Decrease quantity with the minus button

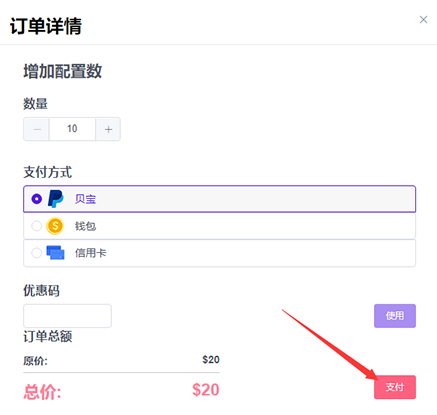pyautogui.click(x=37, y=129)
